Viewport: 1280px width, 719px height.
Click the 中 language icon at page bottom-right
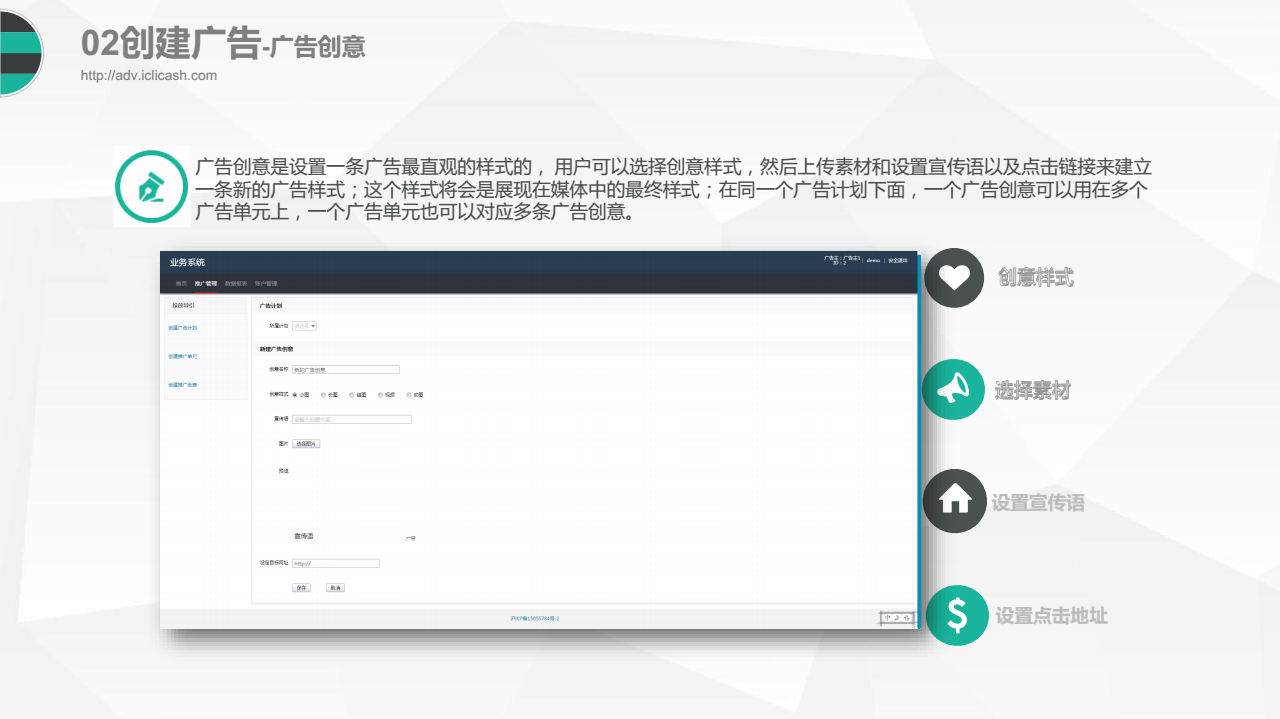pos(888,618)
